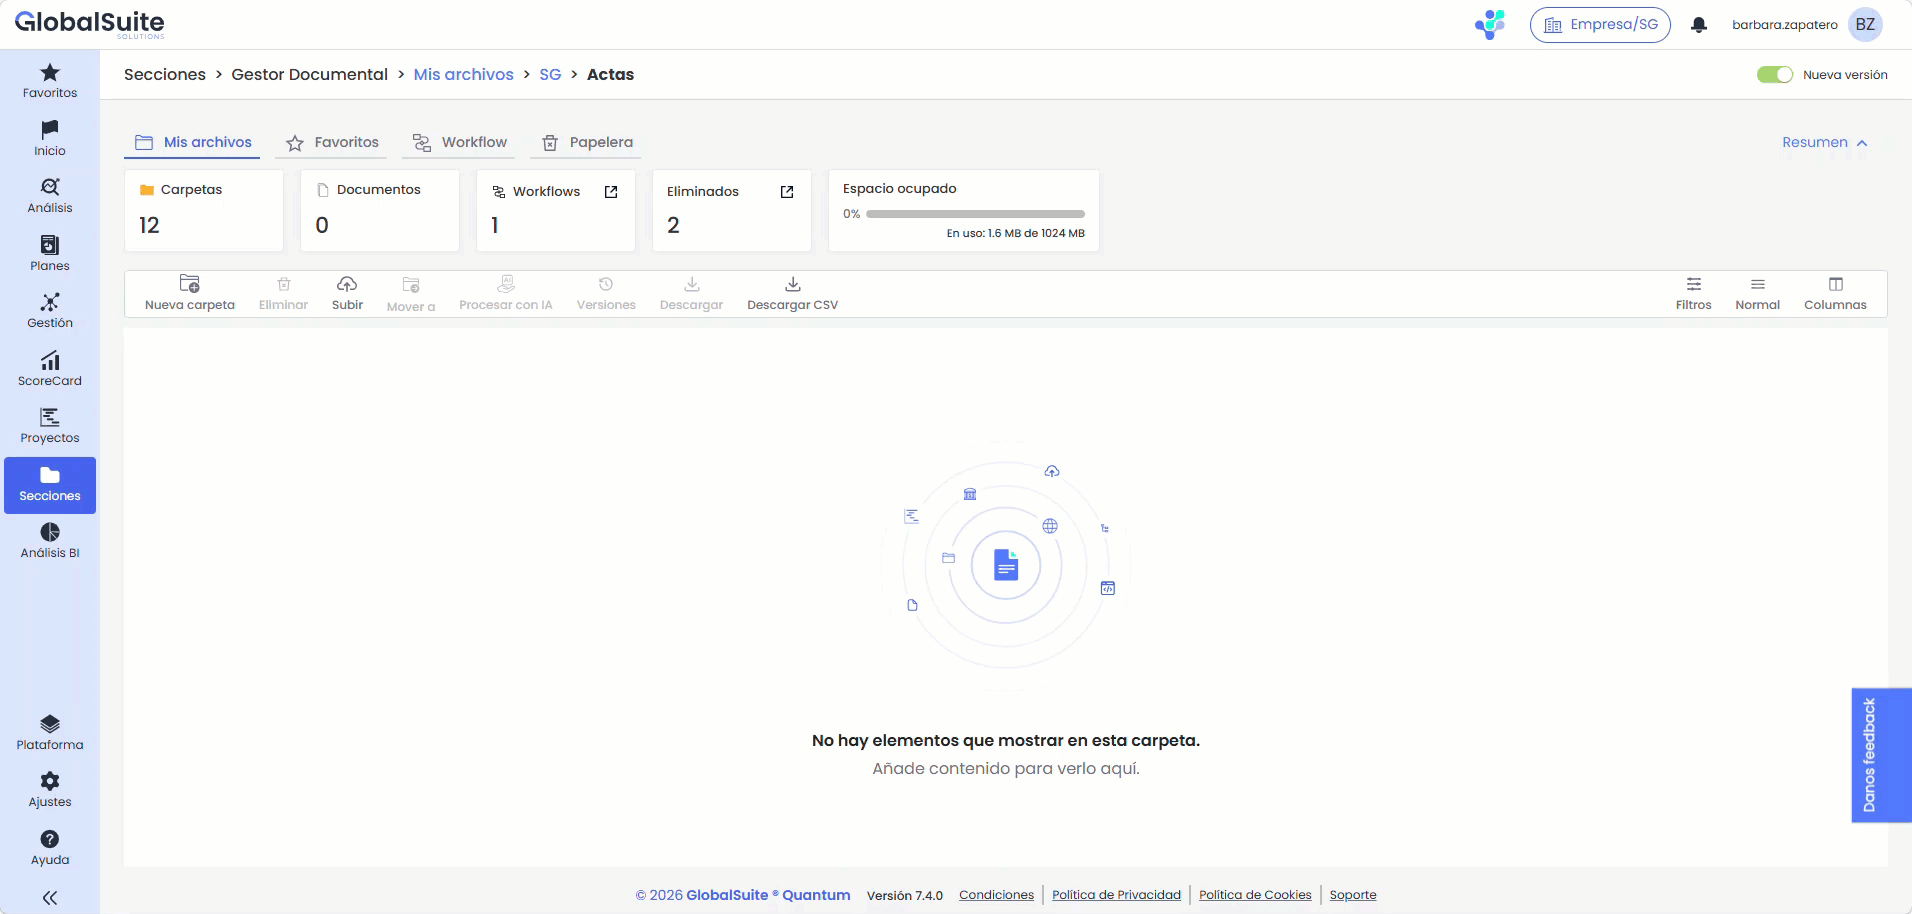Open the Versiones history tool

click(605, 292)
